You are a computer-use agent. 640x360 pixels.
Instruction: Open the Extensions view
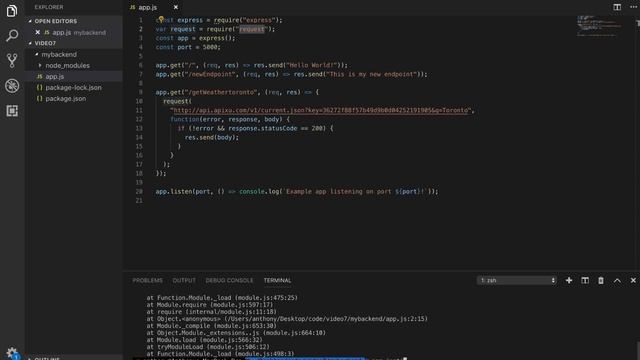pos(12,111)
